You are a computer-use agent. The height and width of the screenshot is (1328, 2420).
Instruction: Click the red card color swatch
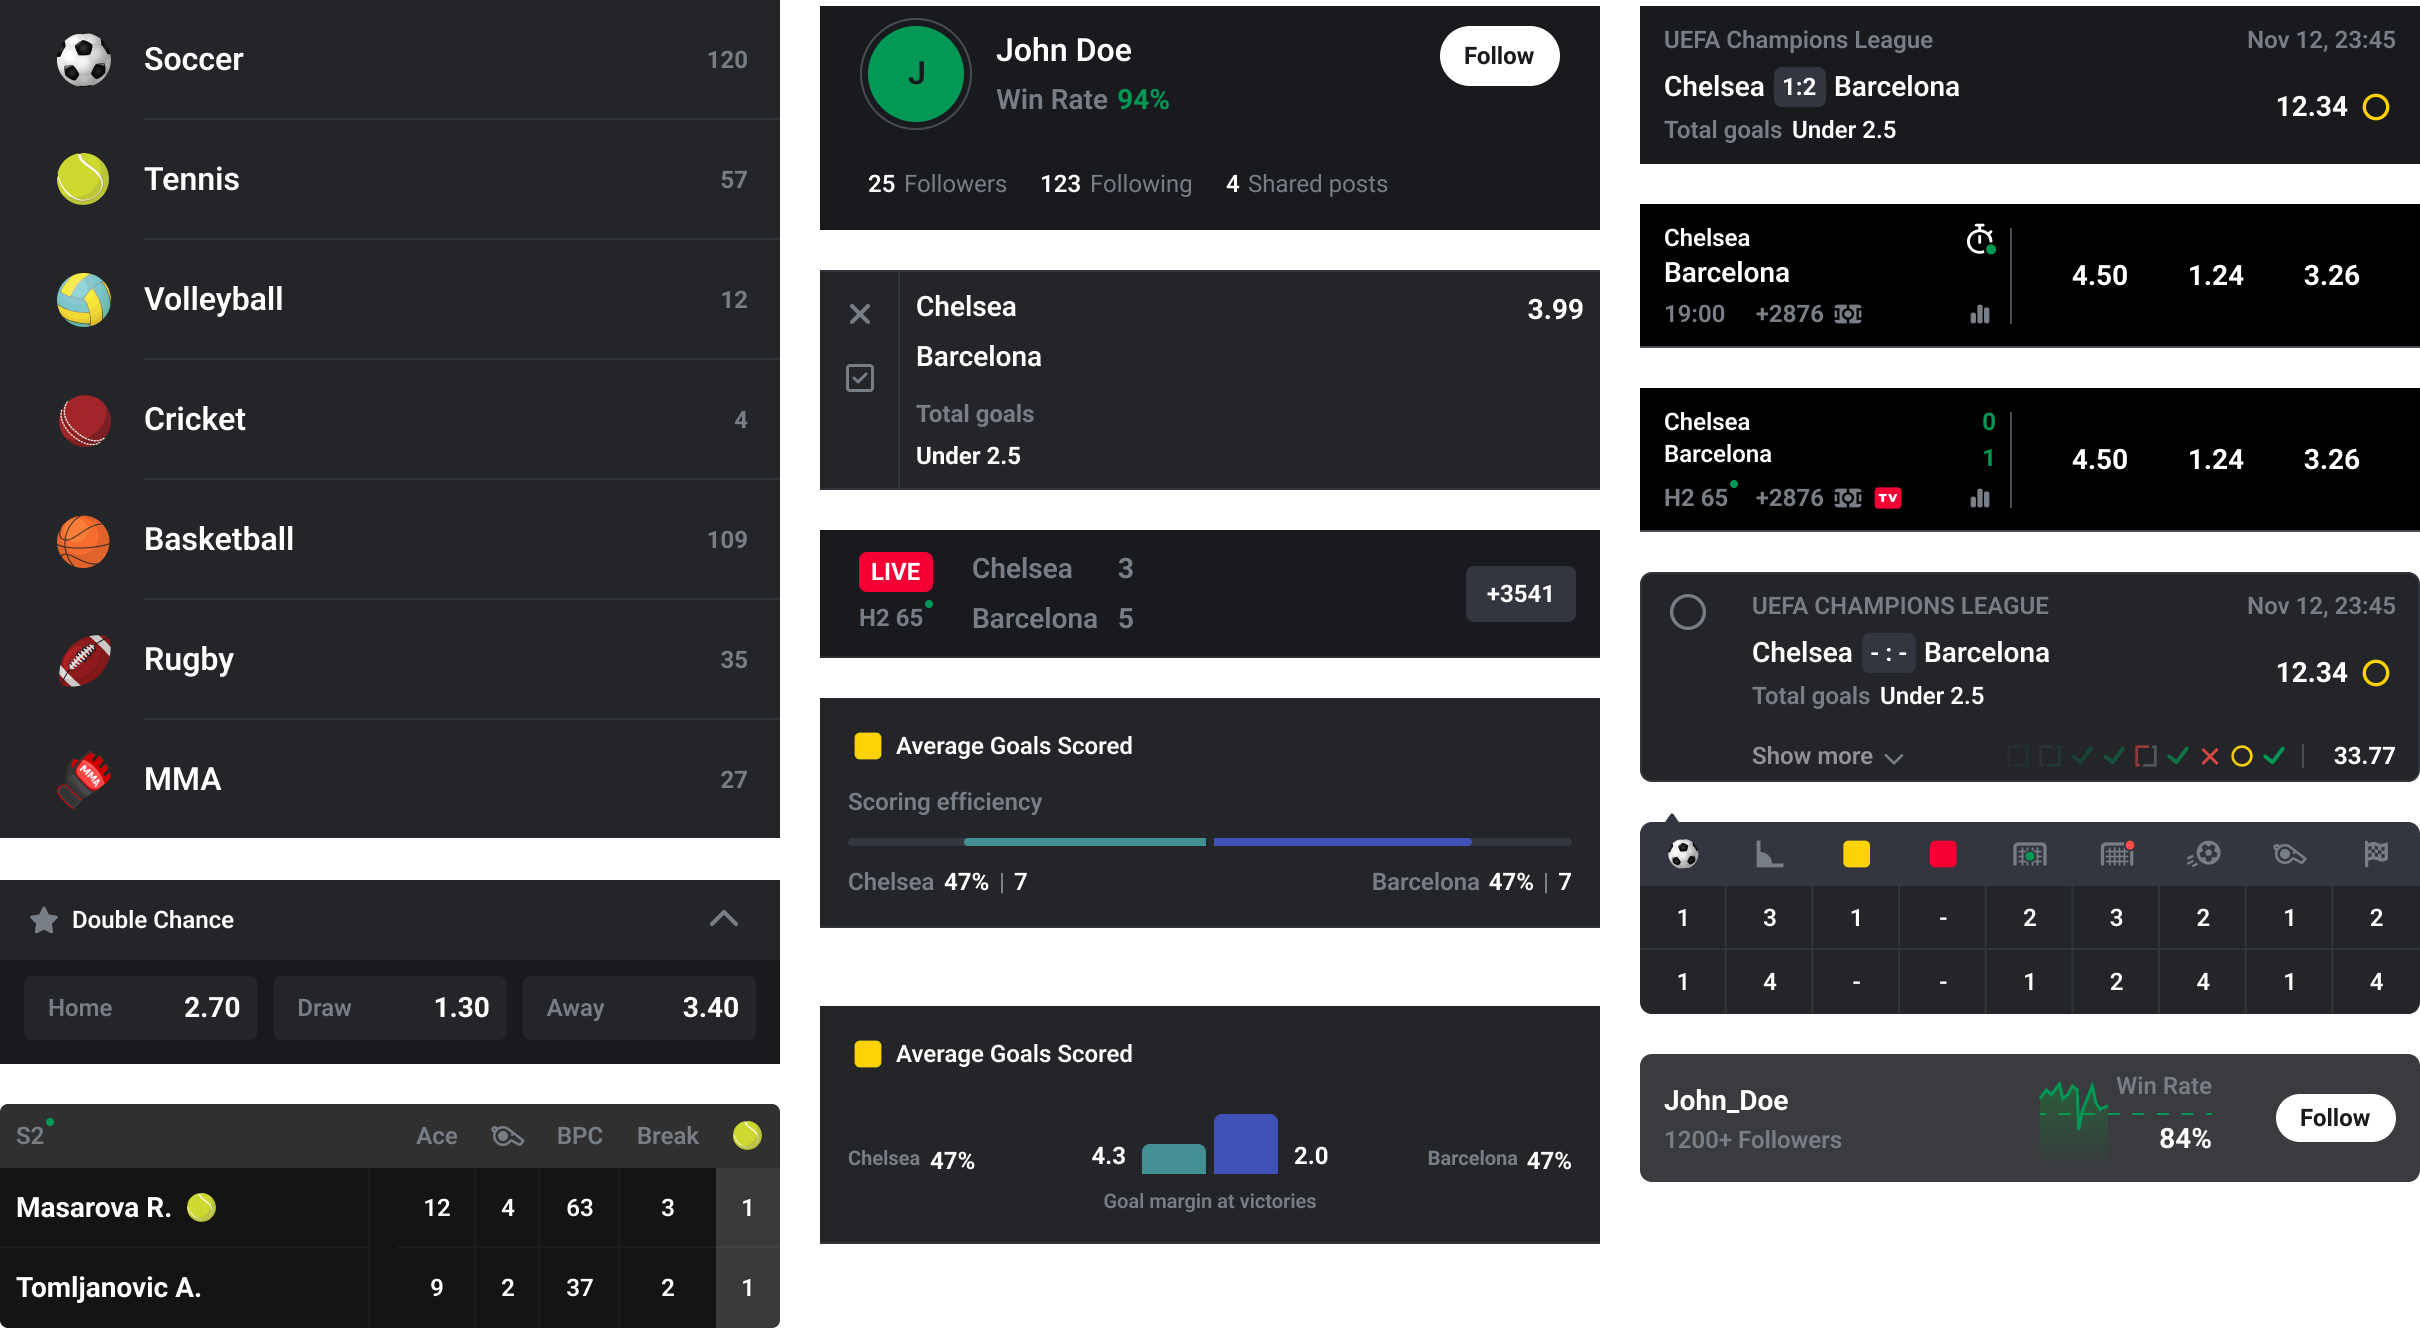click(1942, 854)
